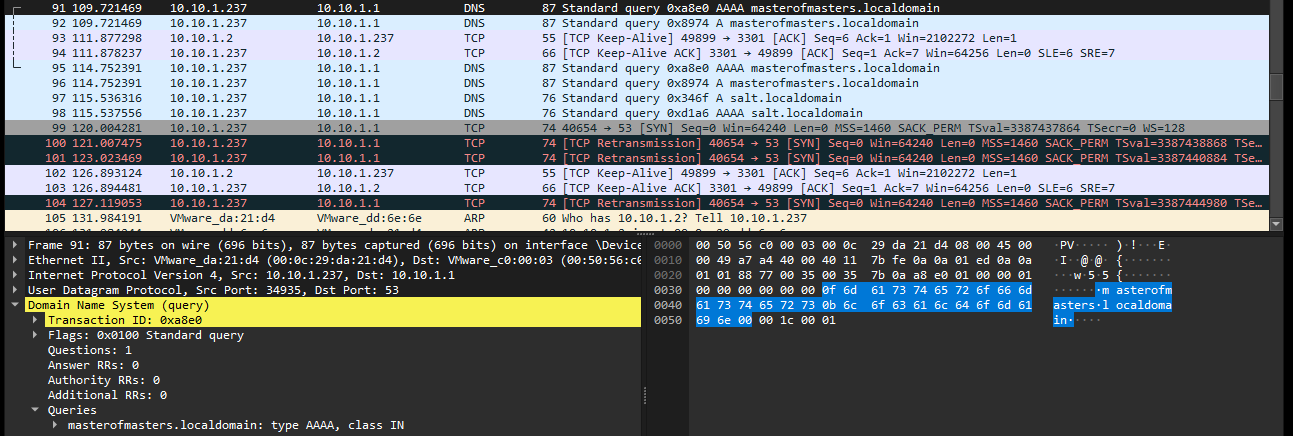Expand the Transaction ID 0xa8e0 field
1293x436 pixels.
[x=36, y=320]
